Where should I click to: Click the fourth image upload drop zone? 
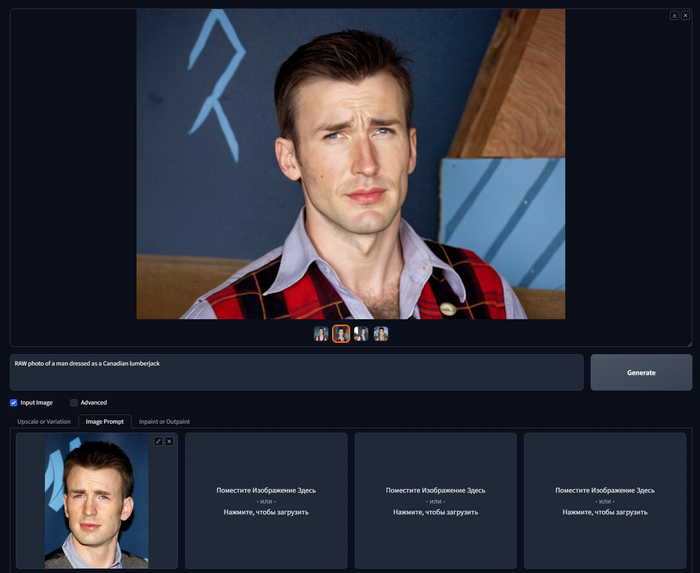(605, 501)
